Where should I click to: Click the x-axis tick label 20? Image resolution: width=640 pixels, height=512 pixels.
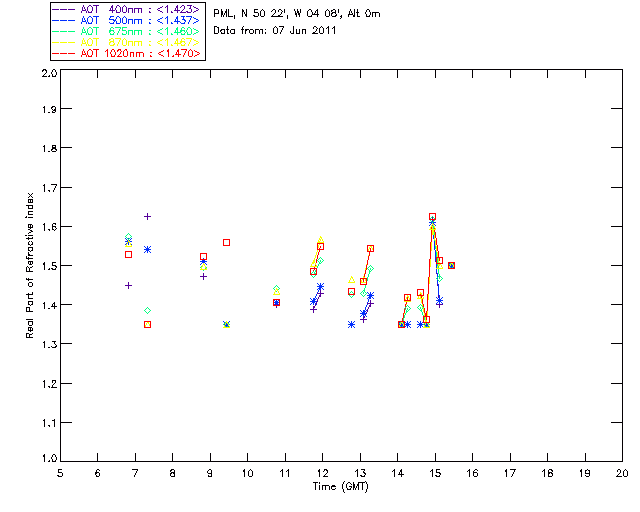[622, 473]
